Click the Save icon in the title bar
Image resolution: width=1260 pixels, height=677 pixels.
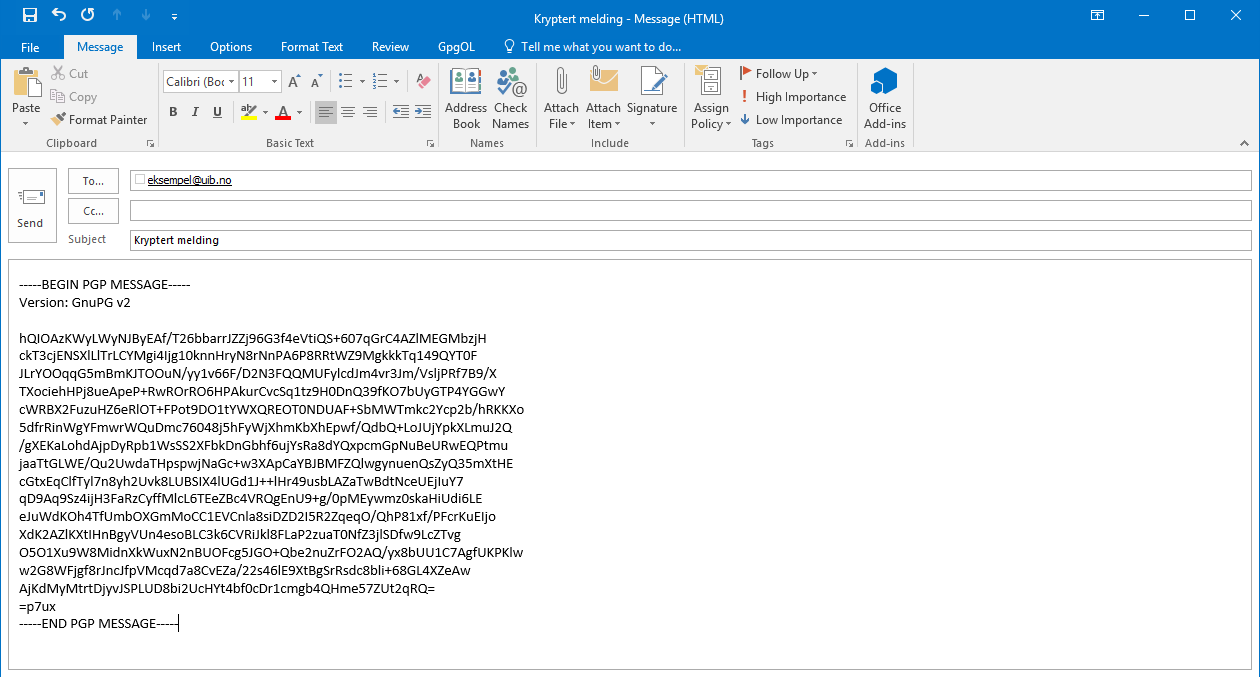pos(30,16)
